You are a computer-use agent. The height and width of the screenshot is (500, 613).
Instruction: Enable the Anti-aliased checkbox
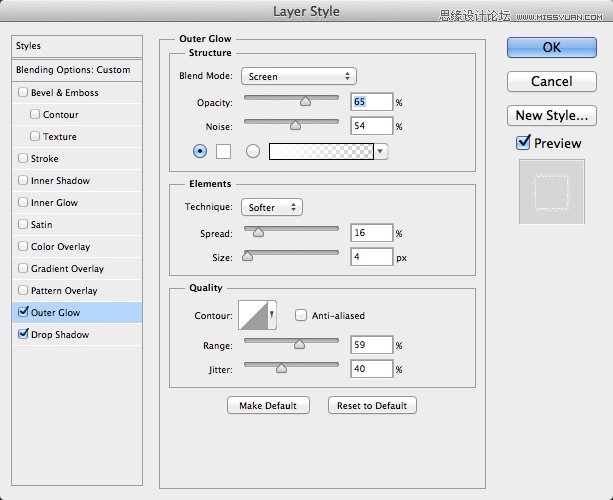(x=301, y=316)
